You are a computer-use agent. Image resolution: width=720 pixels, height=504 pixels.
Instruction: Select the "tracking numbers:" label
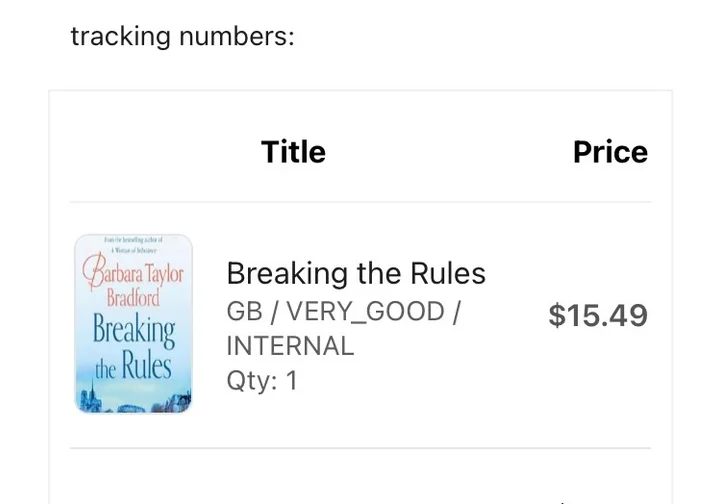coord(182,36)
